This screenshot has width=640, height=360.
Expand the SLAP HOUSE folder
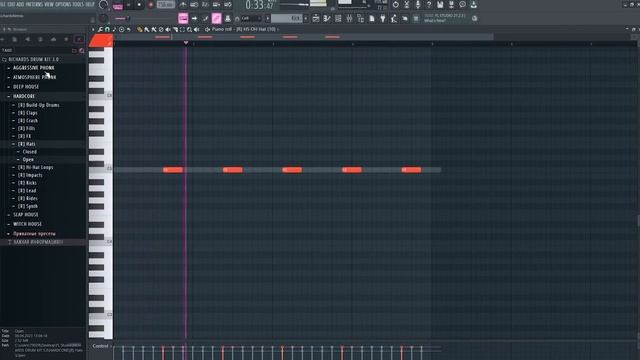coord(26,215)
